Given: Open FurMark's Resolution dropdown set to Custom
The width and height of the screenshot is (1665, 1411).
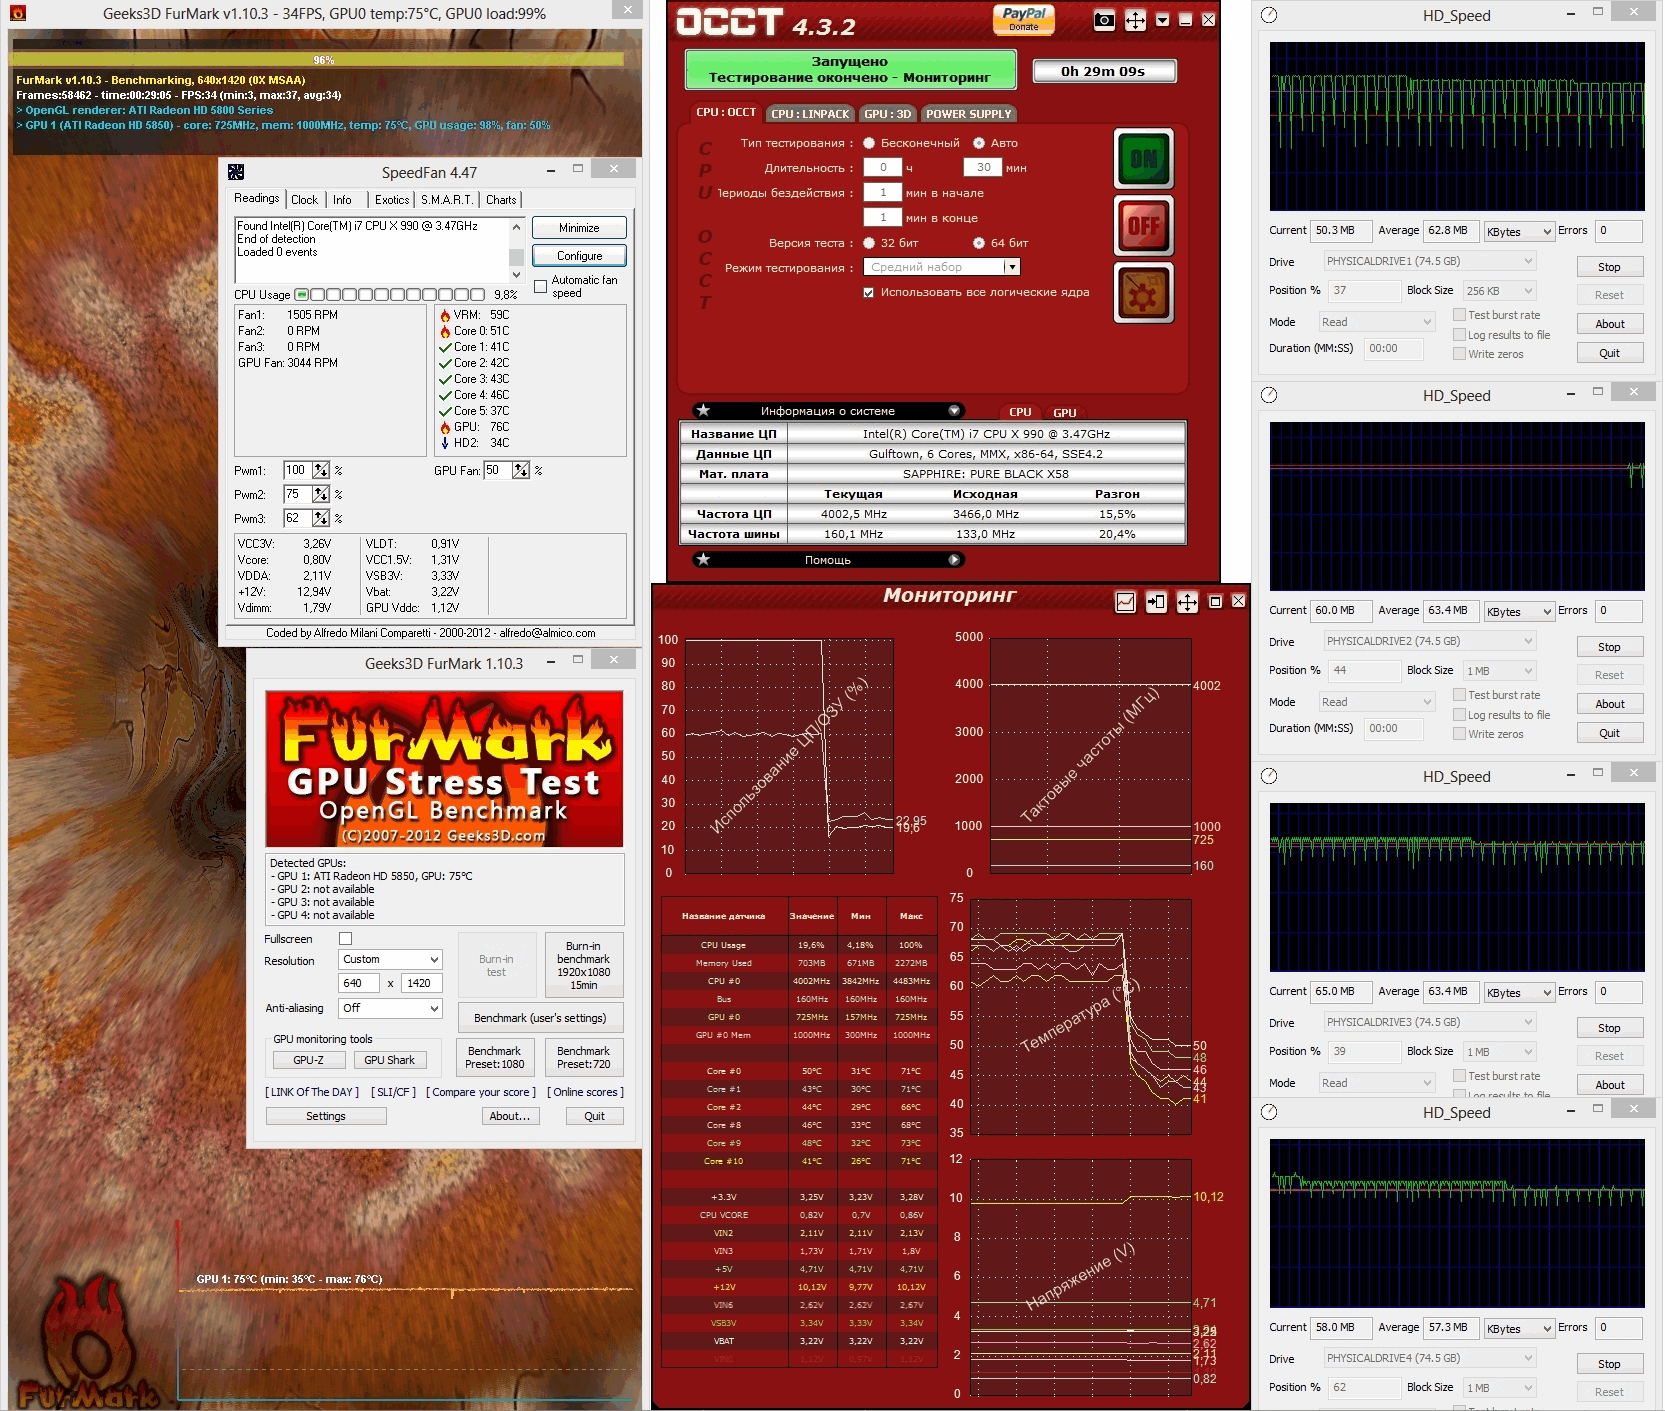Looking at the screenshot, I should (390, 959).
